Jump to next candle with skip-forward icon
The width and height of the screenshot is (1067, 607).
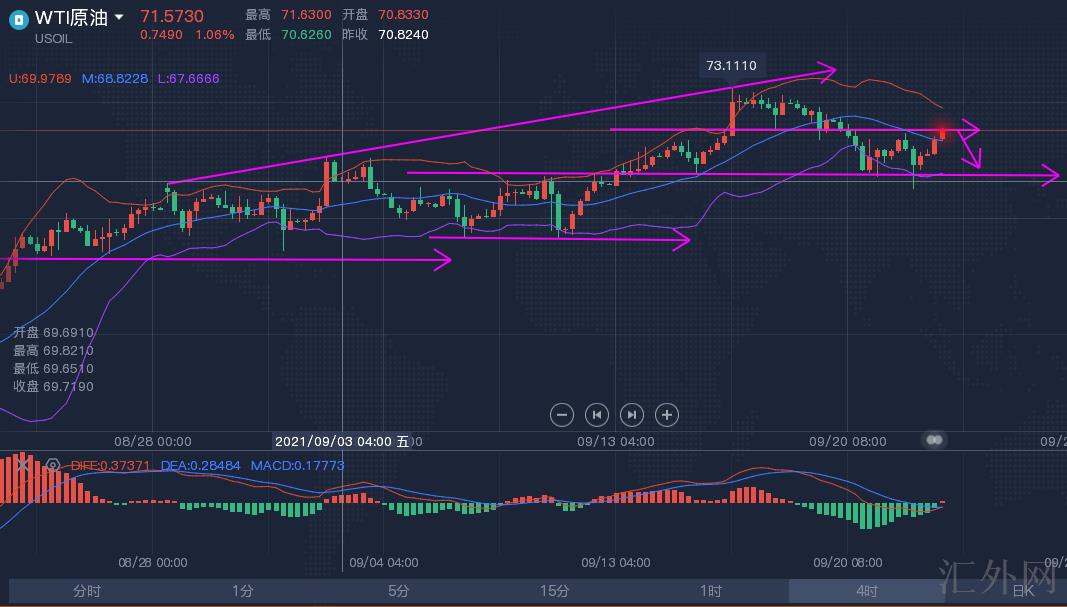coord(632,414)
